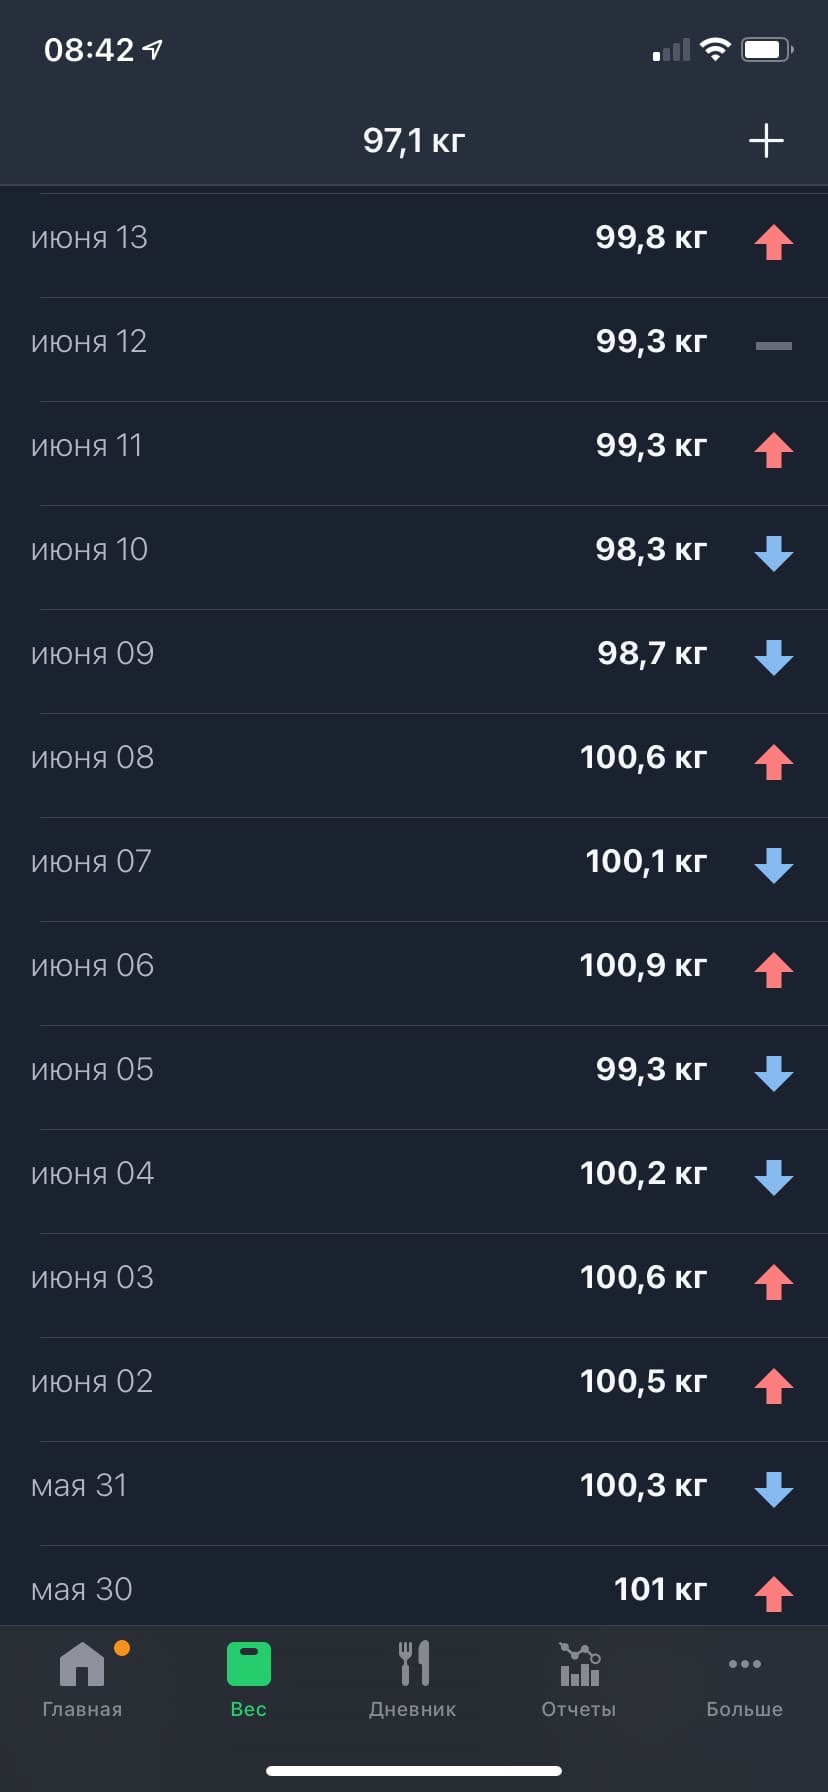
Task: Tap the 97,1 кг header title
Action: [x=414, y=141]
